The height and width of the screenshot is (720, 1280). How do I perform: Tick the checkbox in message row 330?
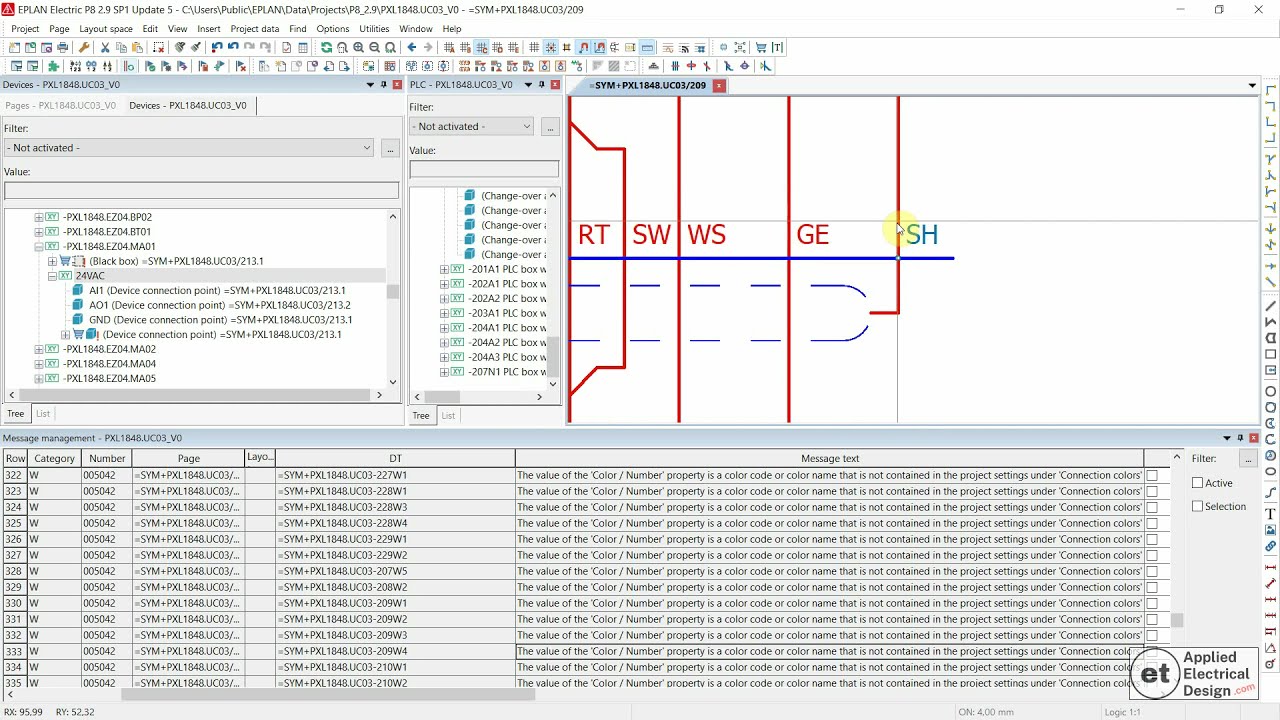tap(1152, 604)
